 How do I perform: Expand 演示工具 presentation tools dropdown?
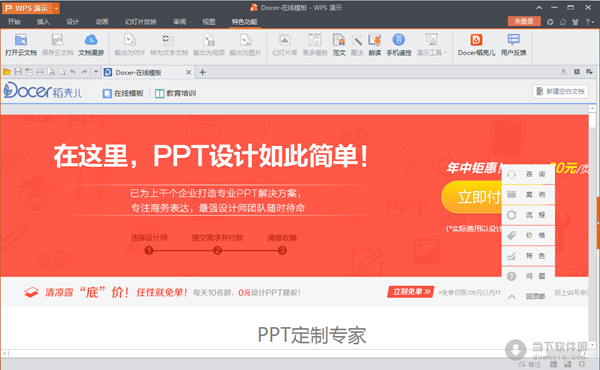coord(432,45)
